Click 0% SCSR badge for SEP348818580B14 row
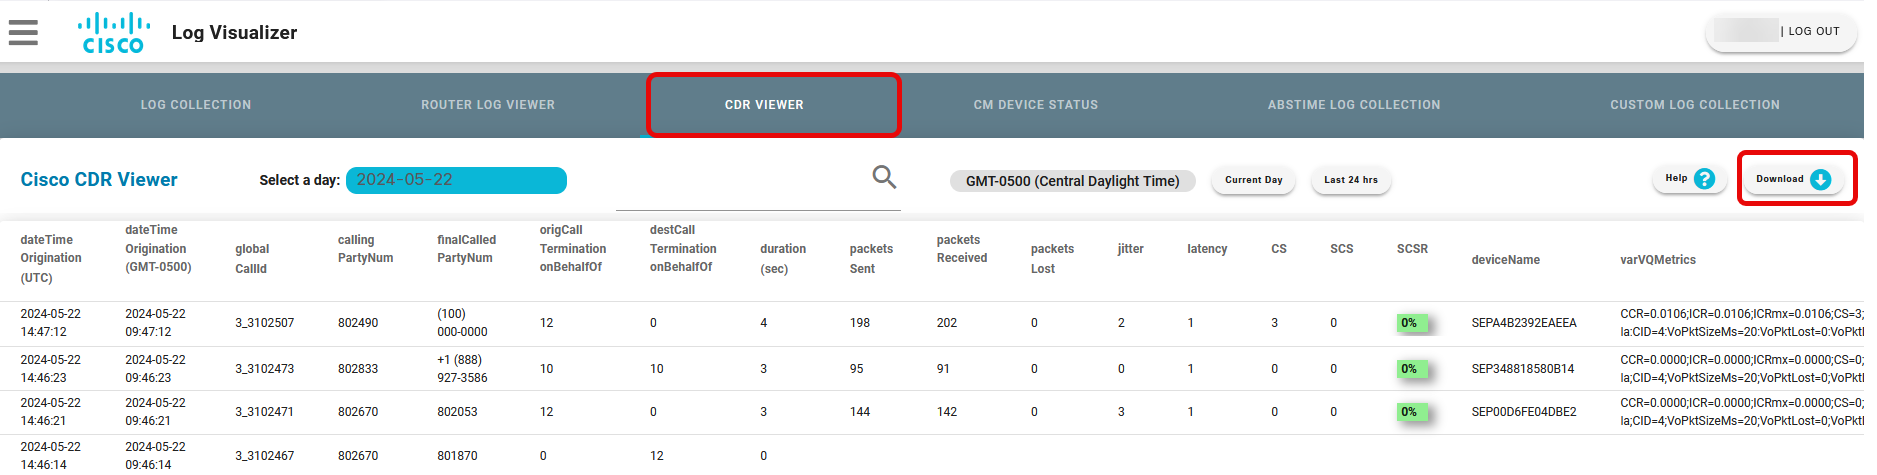The height and width of the screenshot is (475, 1877). 1412,369
